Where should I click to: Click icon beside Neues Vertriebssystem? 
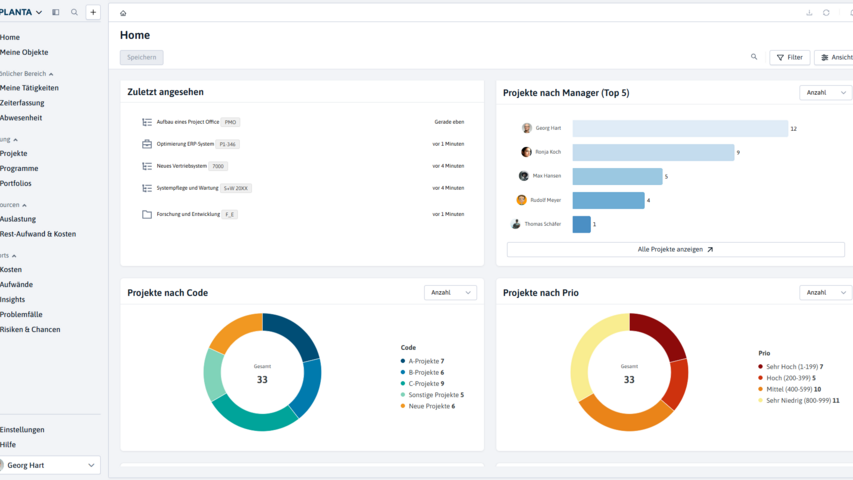(147, 166)
